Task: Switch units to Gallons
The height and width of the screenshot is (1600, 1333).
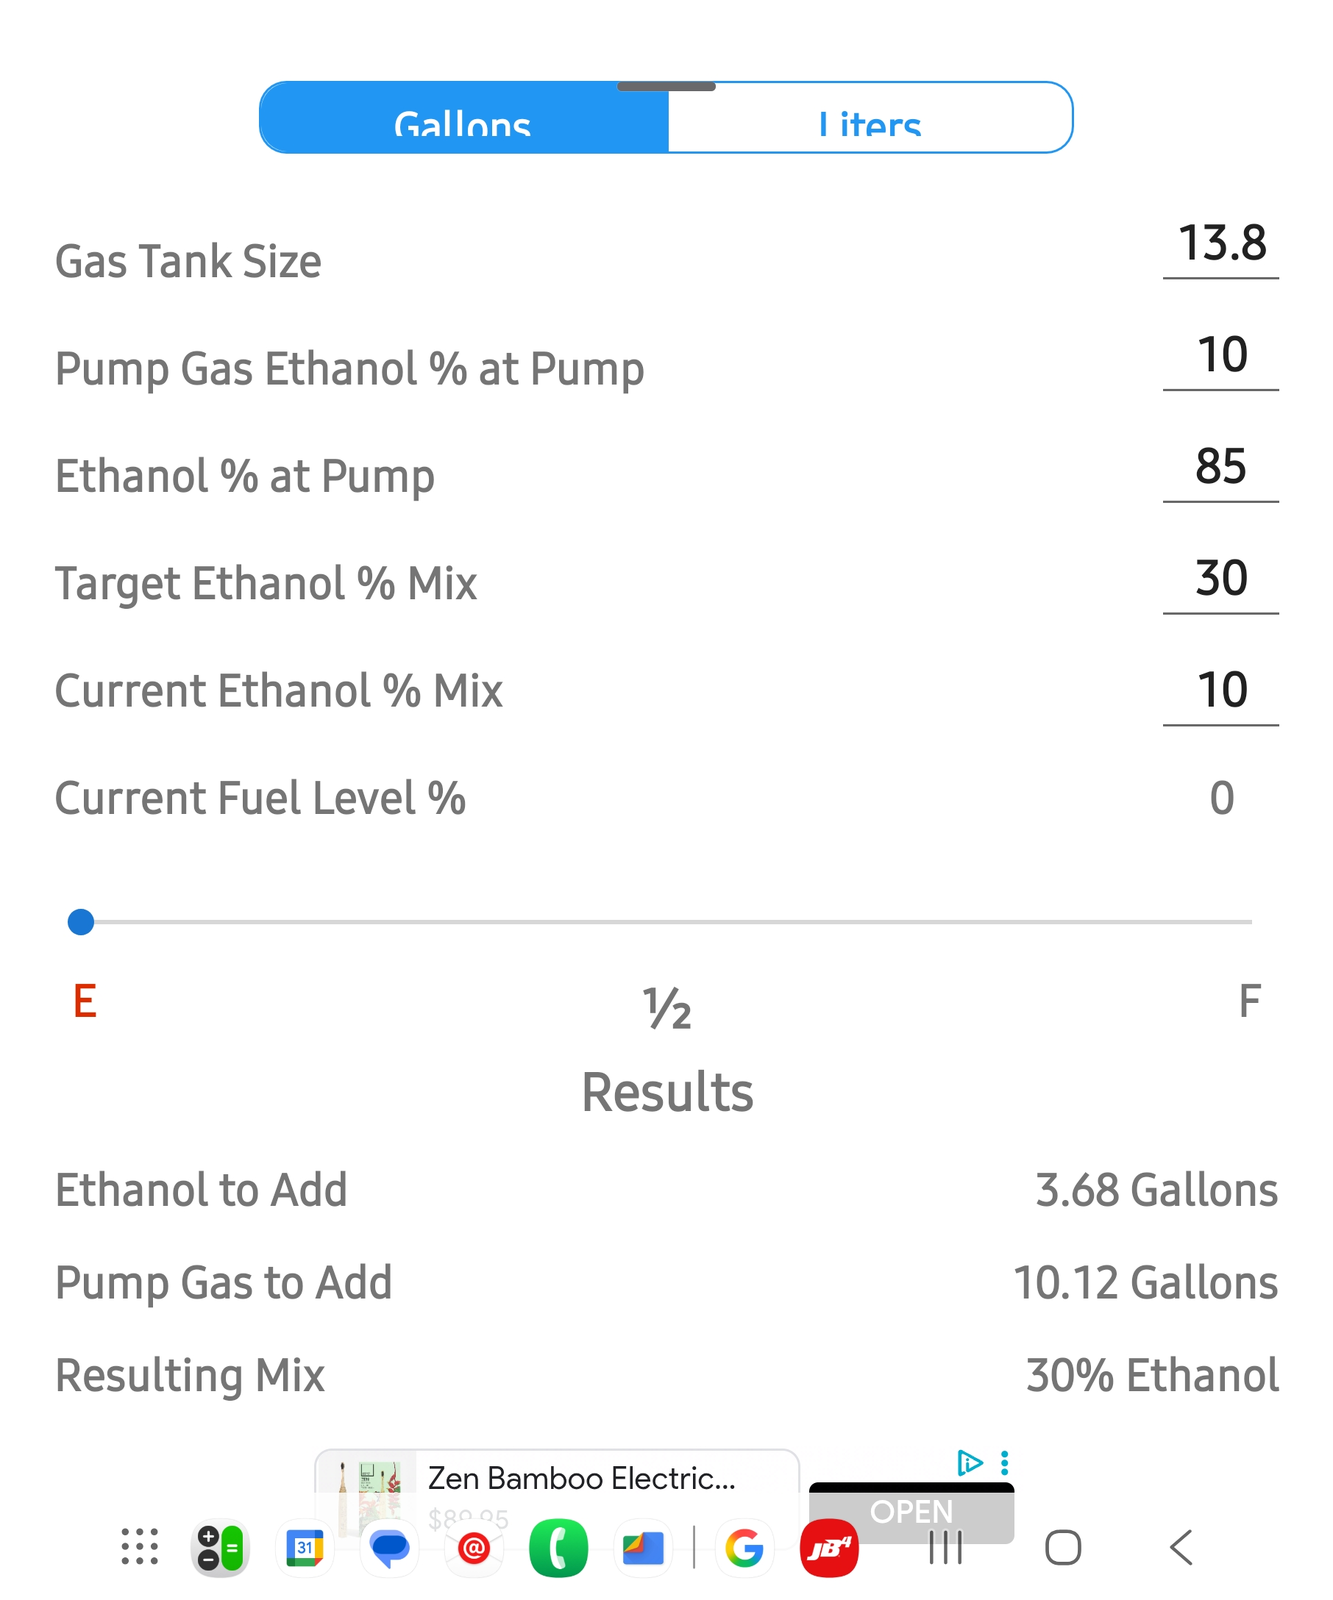Action: [463, 119]
